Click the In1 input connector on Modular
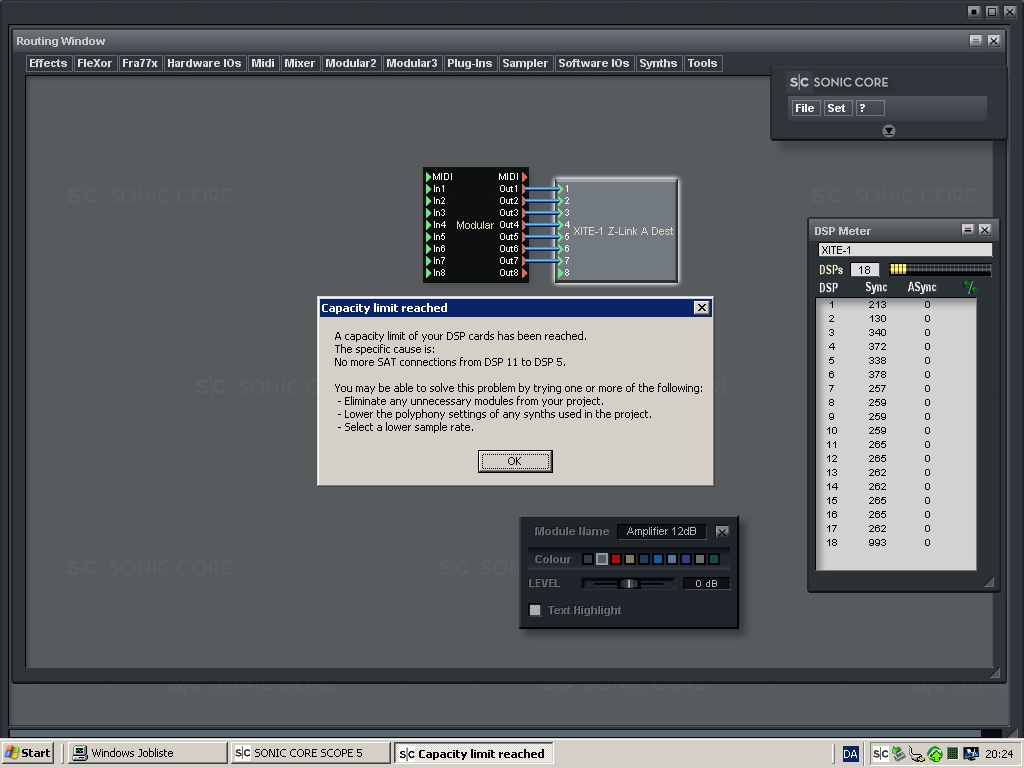This screenshot has height=768, width=1024. click(x=429, y=189)
